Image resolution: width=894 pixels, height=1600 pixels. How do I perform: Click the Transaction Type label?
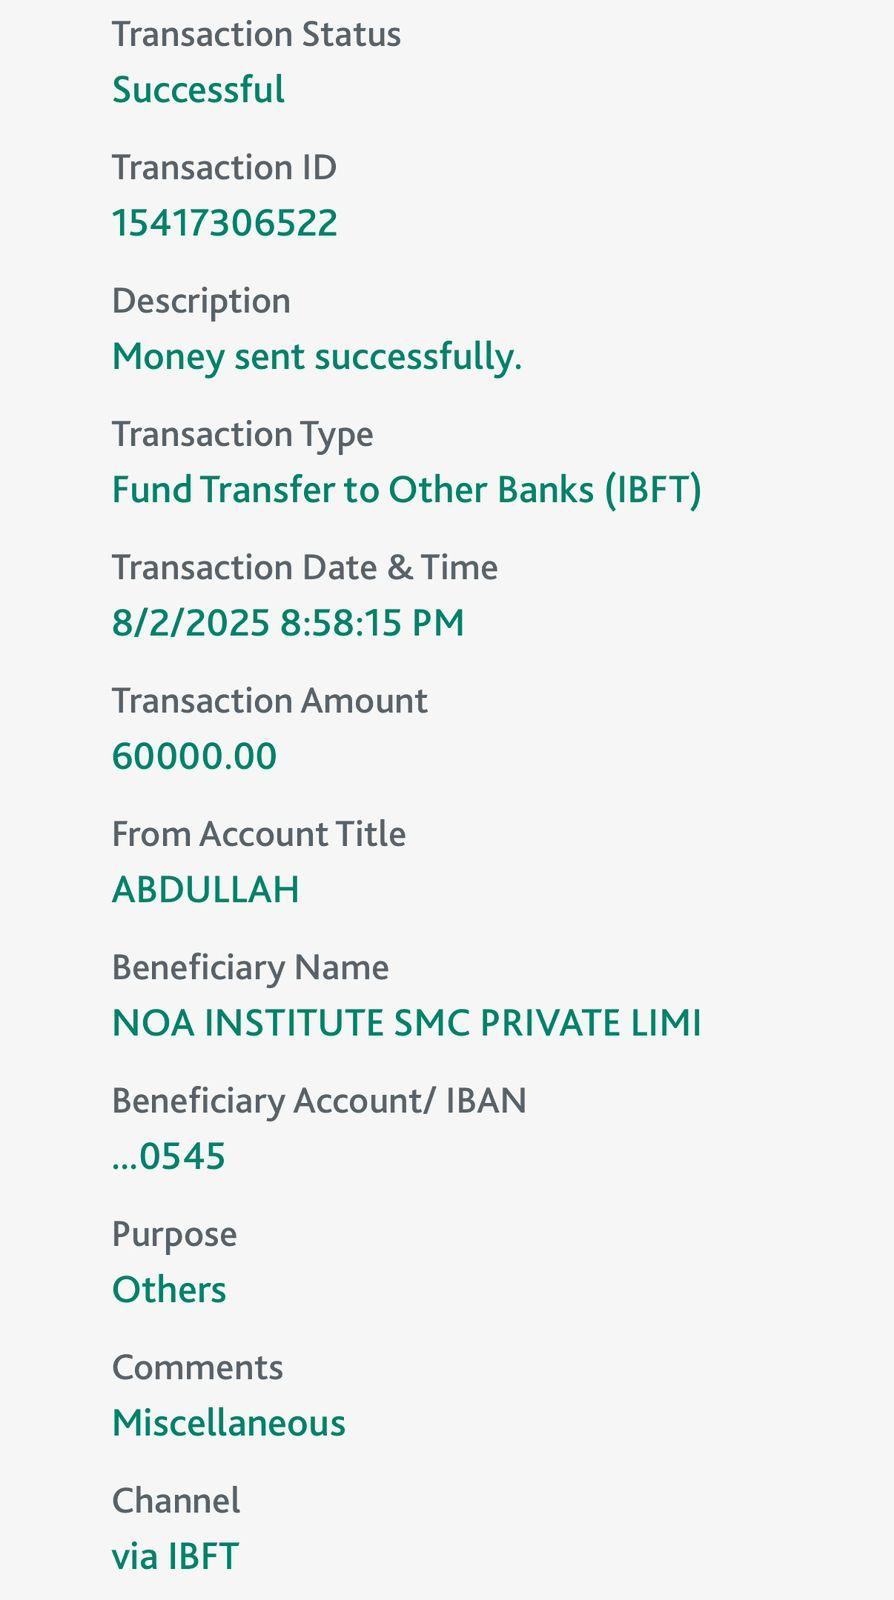coord(242,434)
